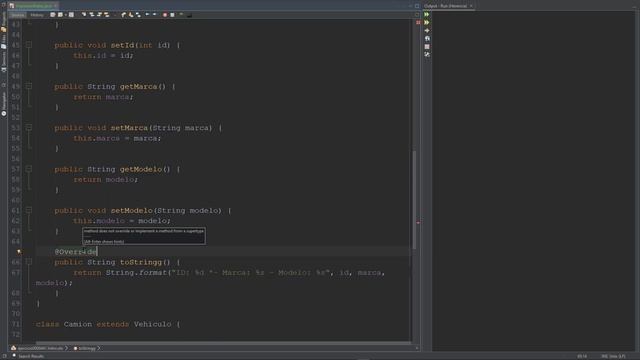Click vertical editor scrollbar thumb
The height and width of the screenshot is (360, 640).
(414, 200)
